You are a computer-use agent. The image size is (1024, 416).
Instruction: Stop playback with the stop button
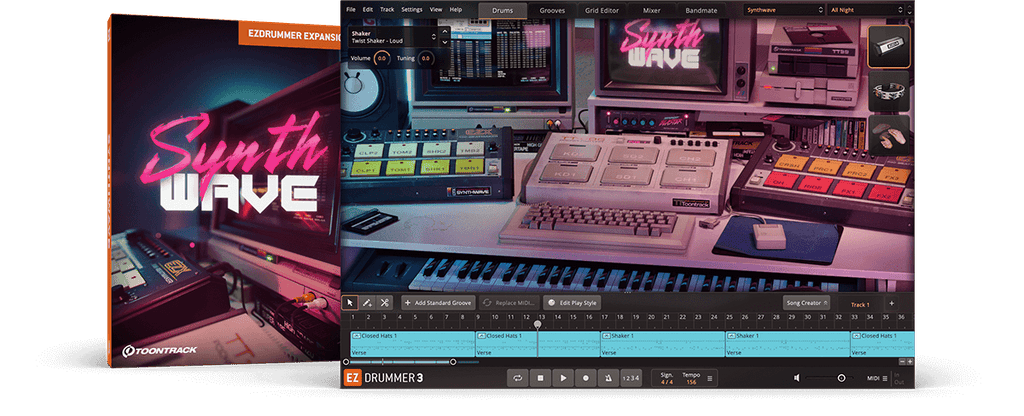540,377
